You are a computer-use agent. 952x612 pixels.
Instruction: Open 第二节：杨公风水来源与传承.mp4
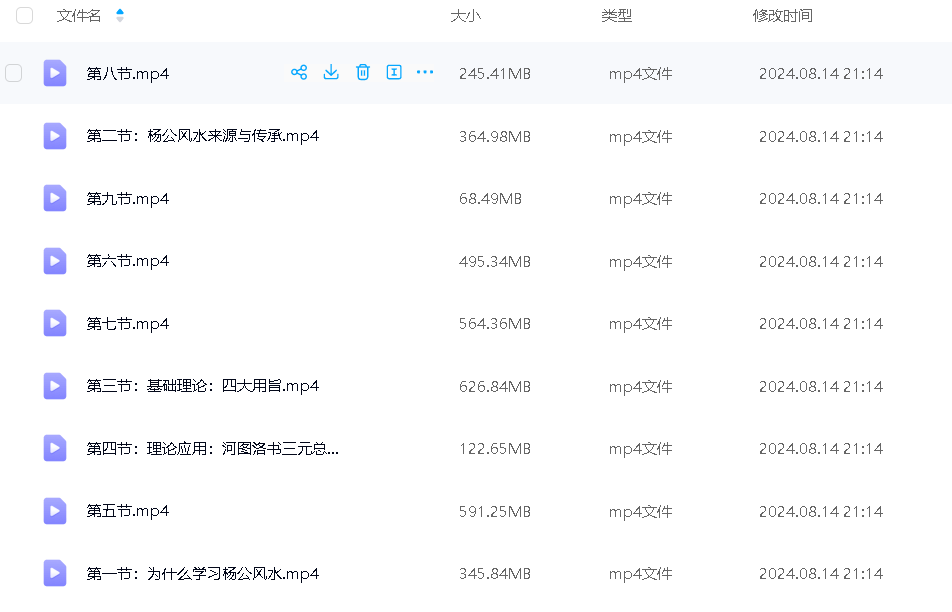coord(203,136)
